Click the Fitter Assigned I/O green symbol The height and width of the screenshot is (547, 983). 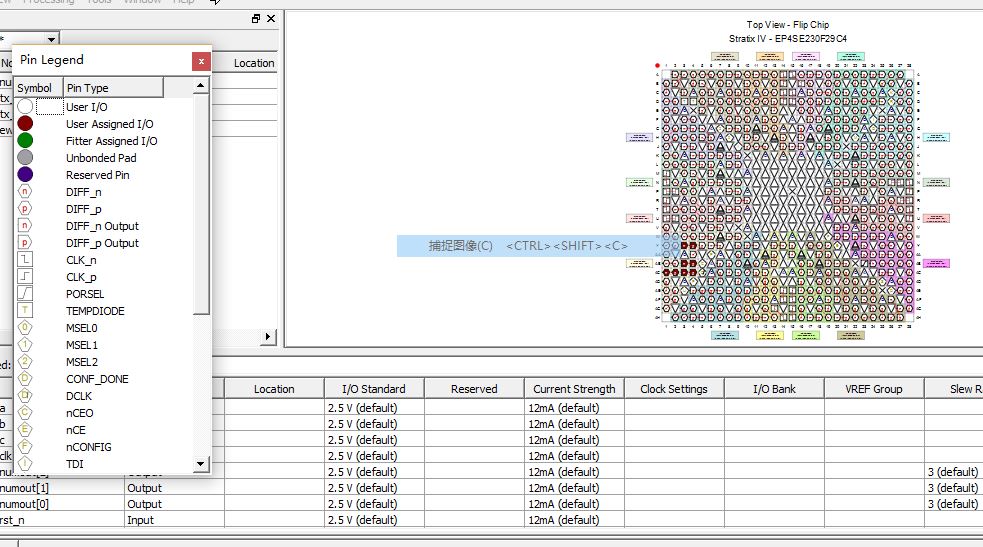(x=25, y=141)
